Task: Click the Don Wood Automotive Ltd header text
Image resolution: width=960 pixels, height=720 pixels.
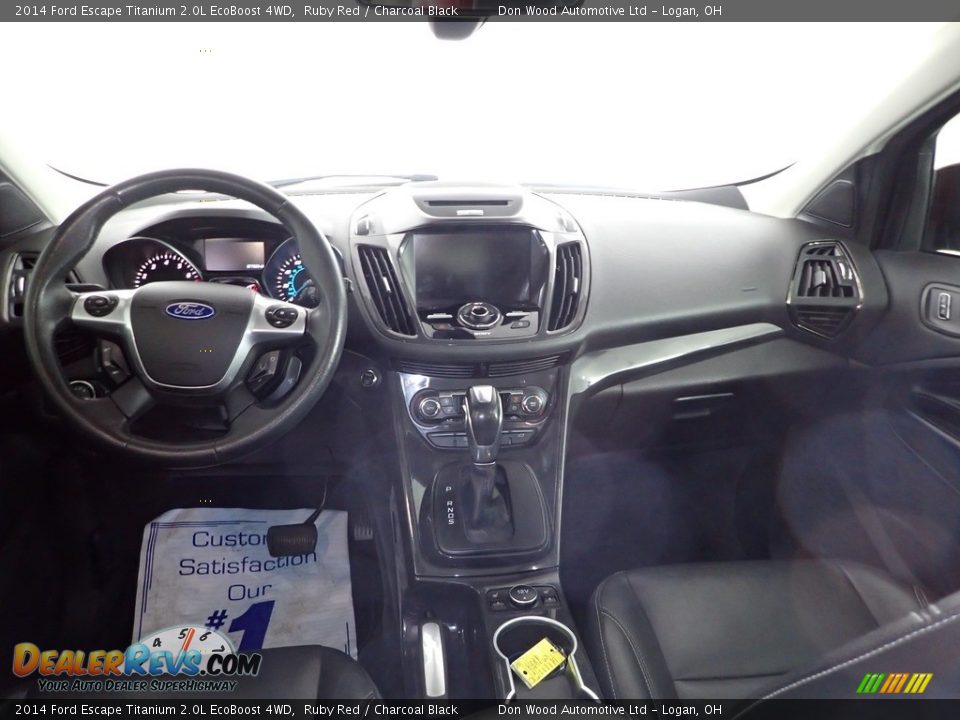Action: (610, 9)
